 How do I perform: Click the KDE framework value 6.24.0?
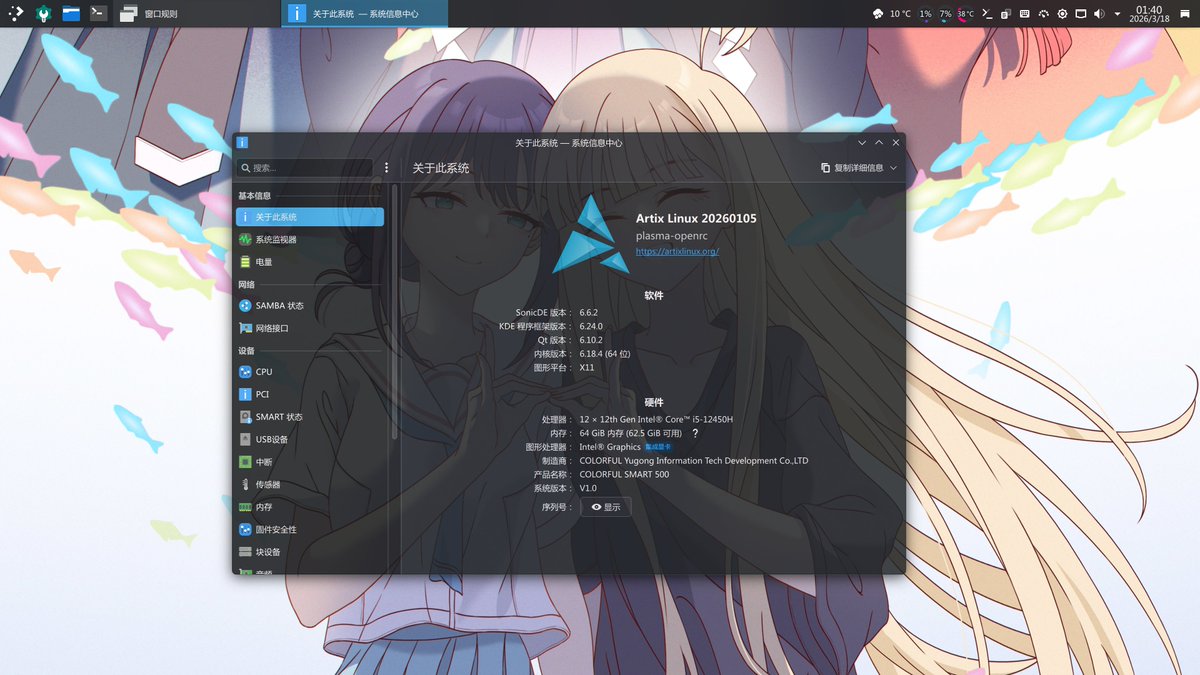click(x=591, y=326)
